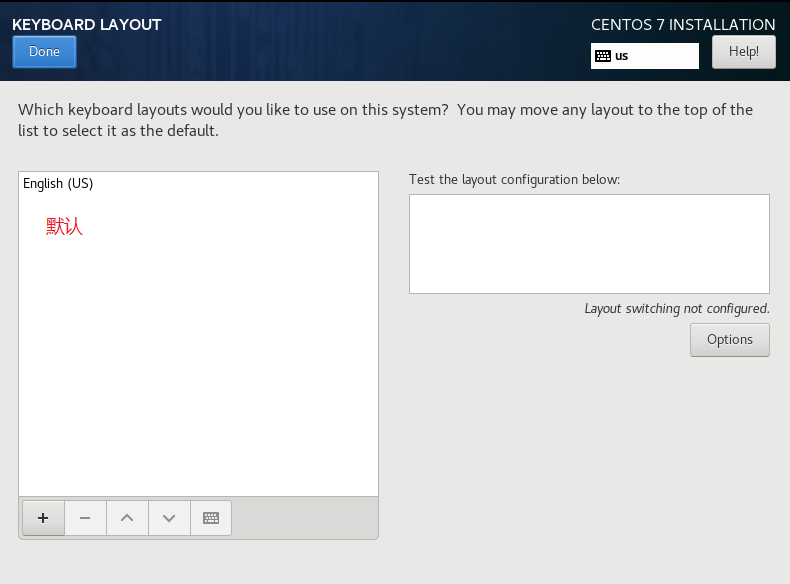Remove selected layout with minus icon
Screen dimensions: 790x584
pyautogui.click(x=85, y=518)
